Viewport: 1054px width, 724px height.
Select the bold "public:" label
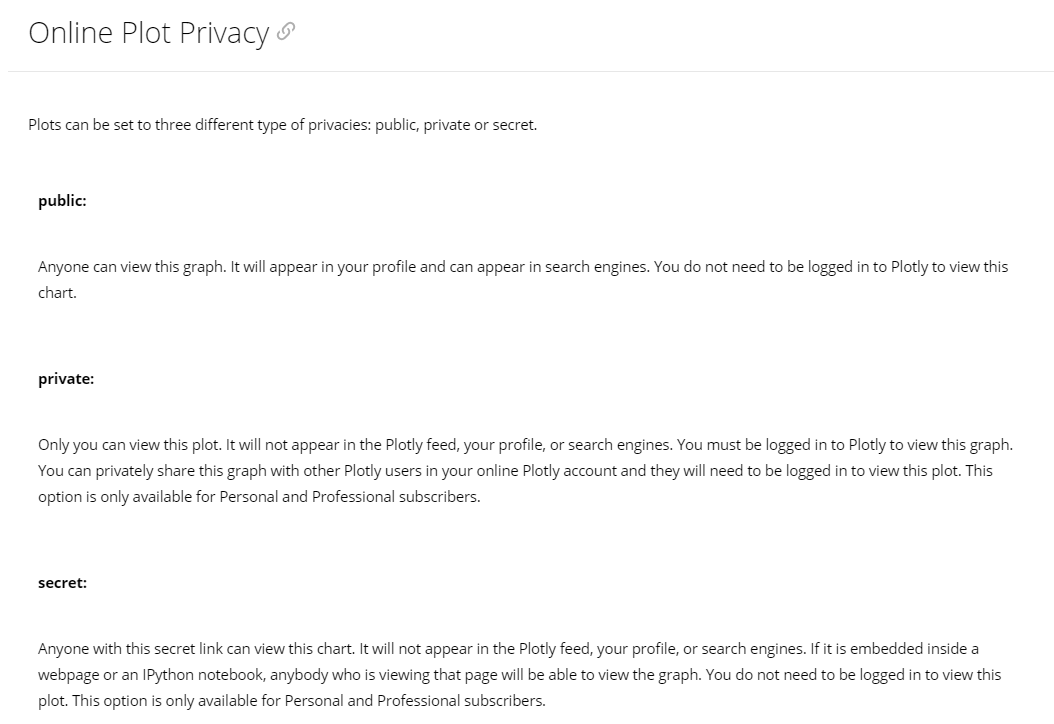click(x=63, y=201)
